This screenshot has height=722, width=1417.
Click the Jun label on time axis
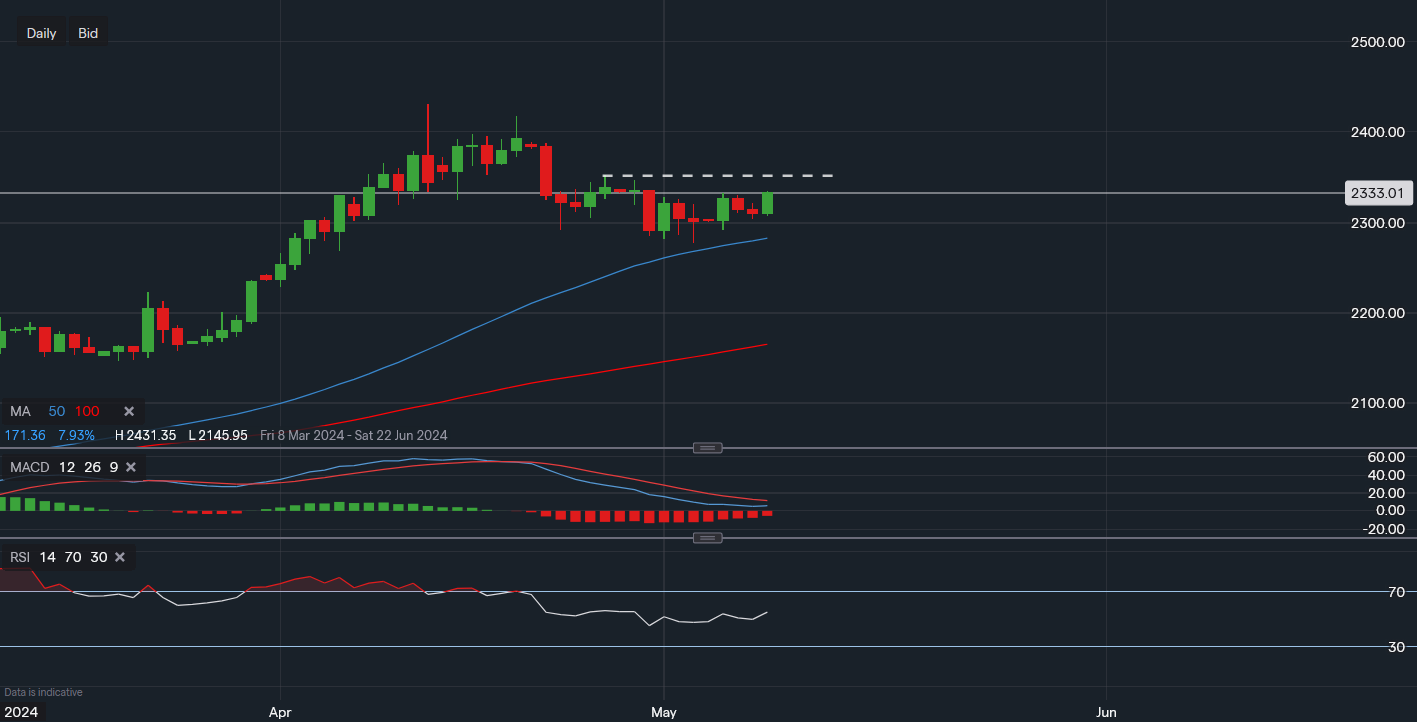click(x=1106, y=712)
